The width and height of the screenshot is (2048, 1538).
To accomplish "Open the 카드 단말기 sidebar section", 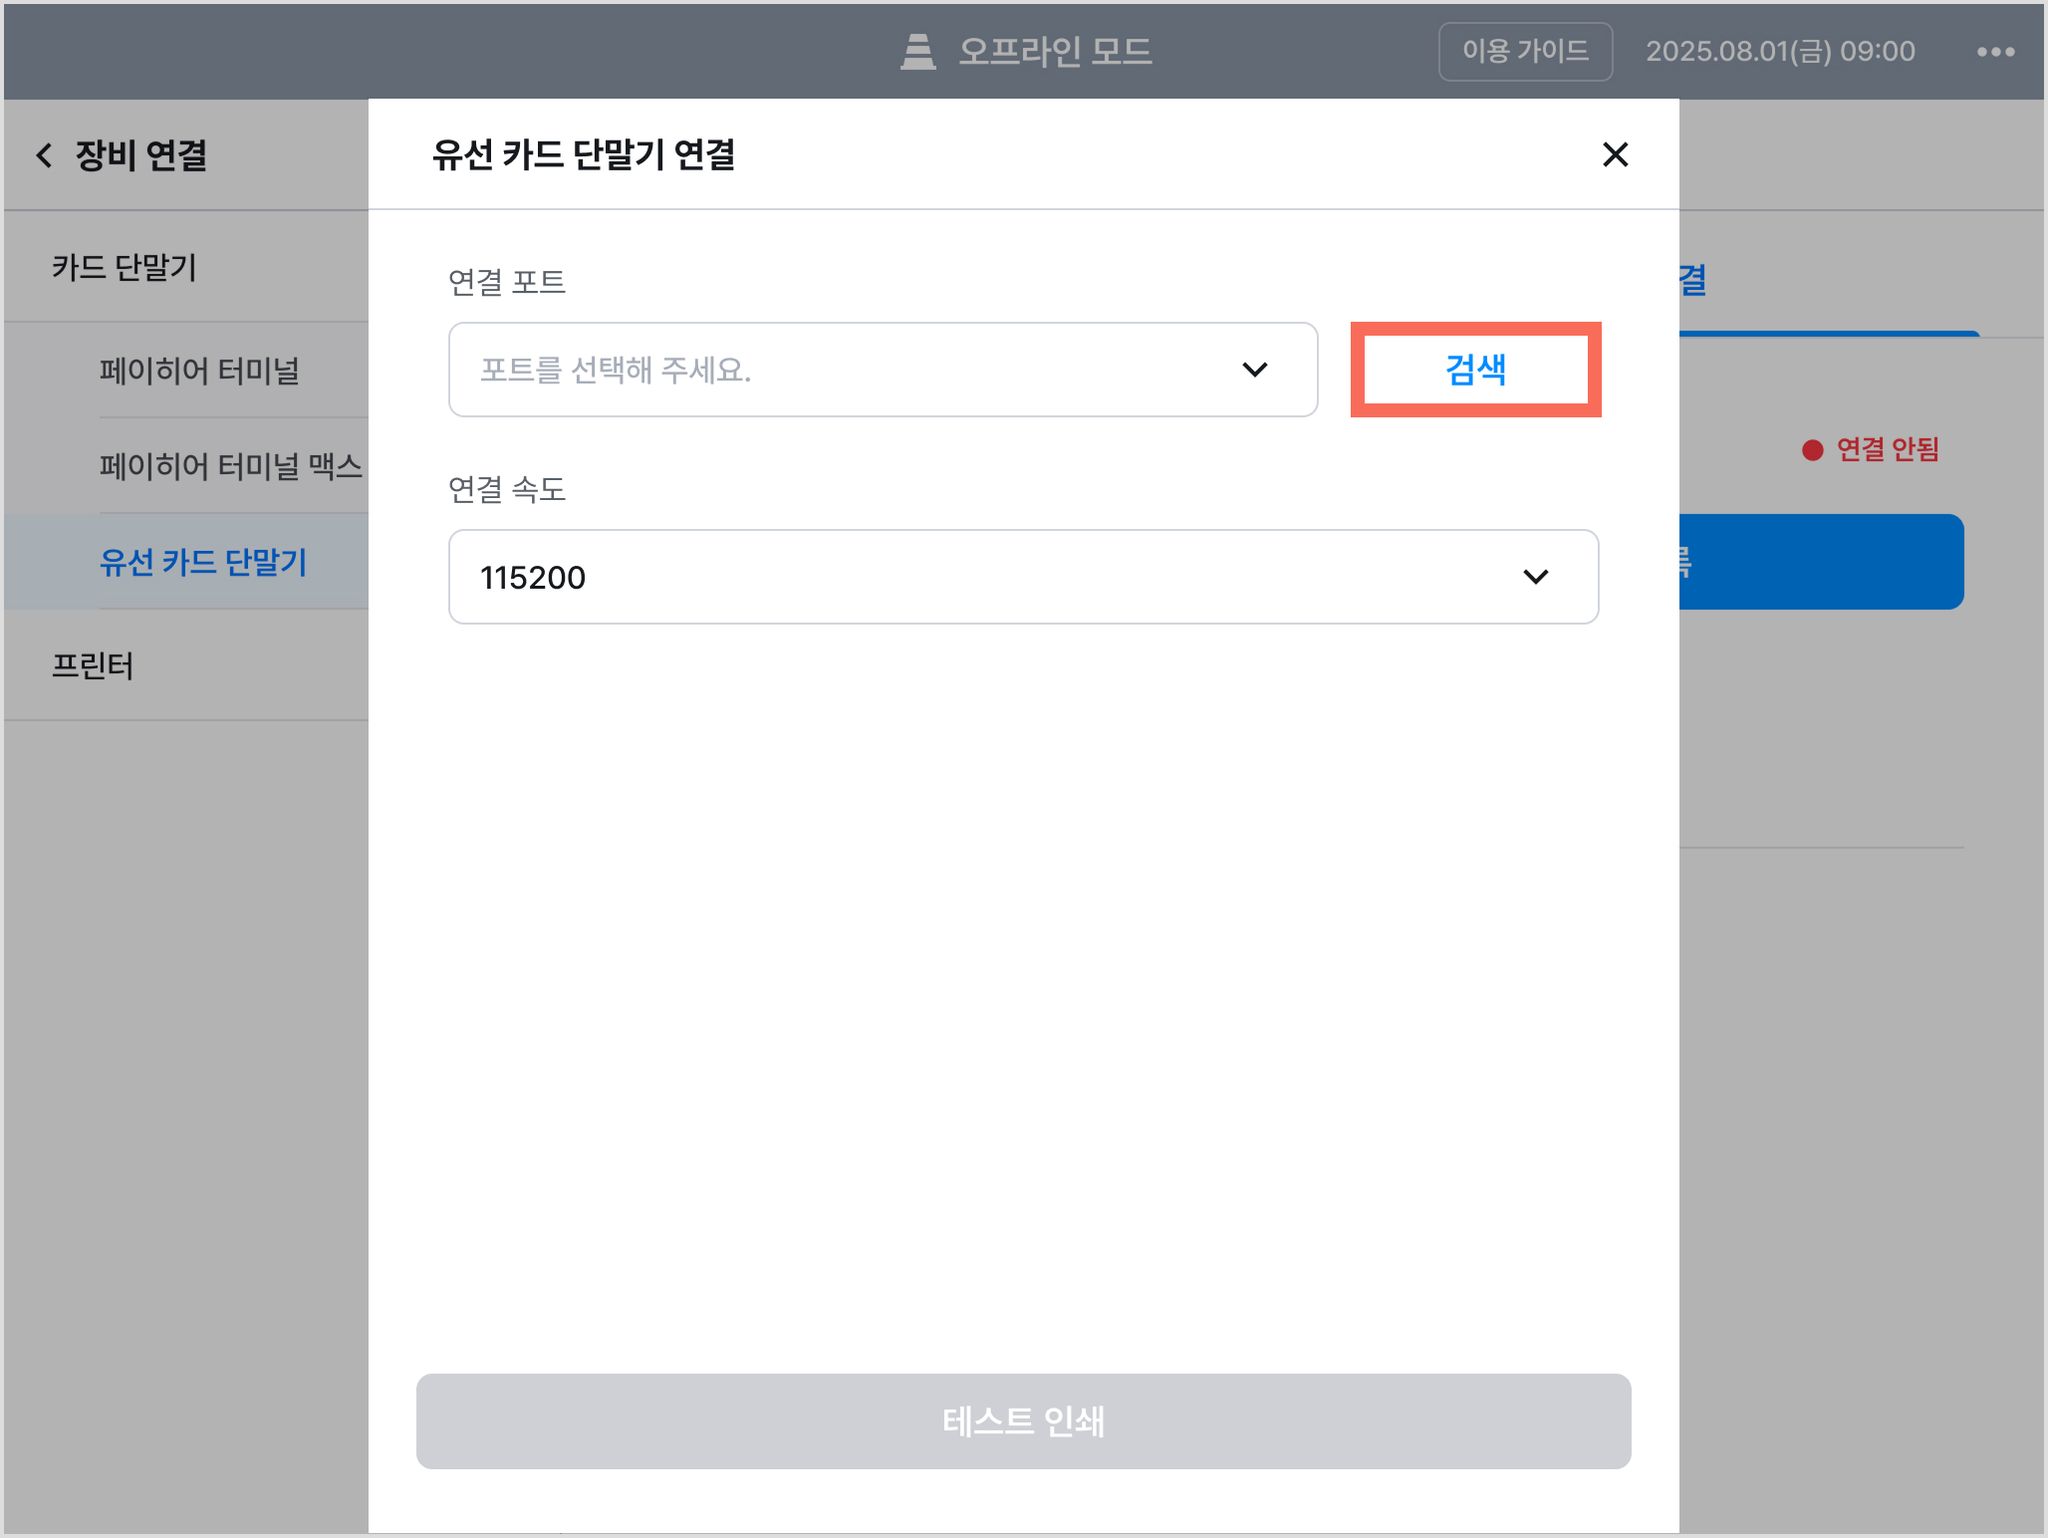I will point(124,267).
